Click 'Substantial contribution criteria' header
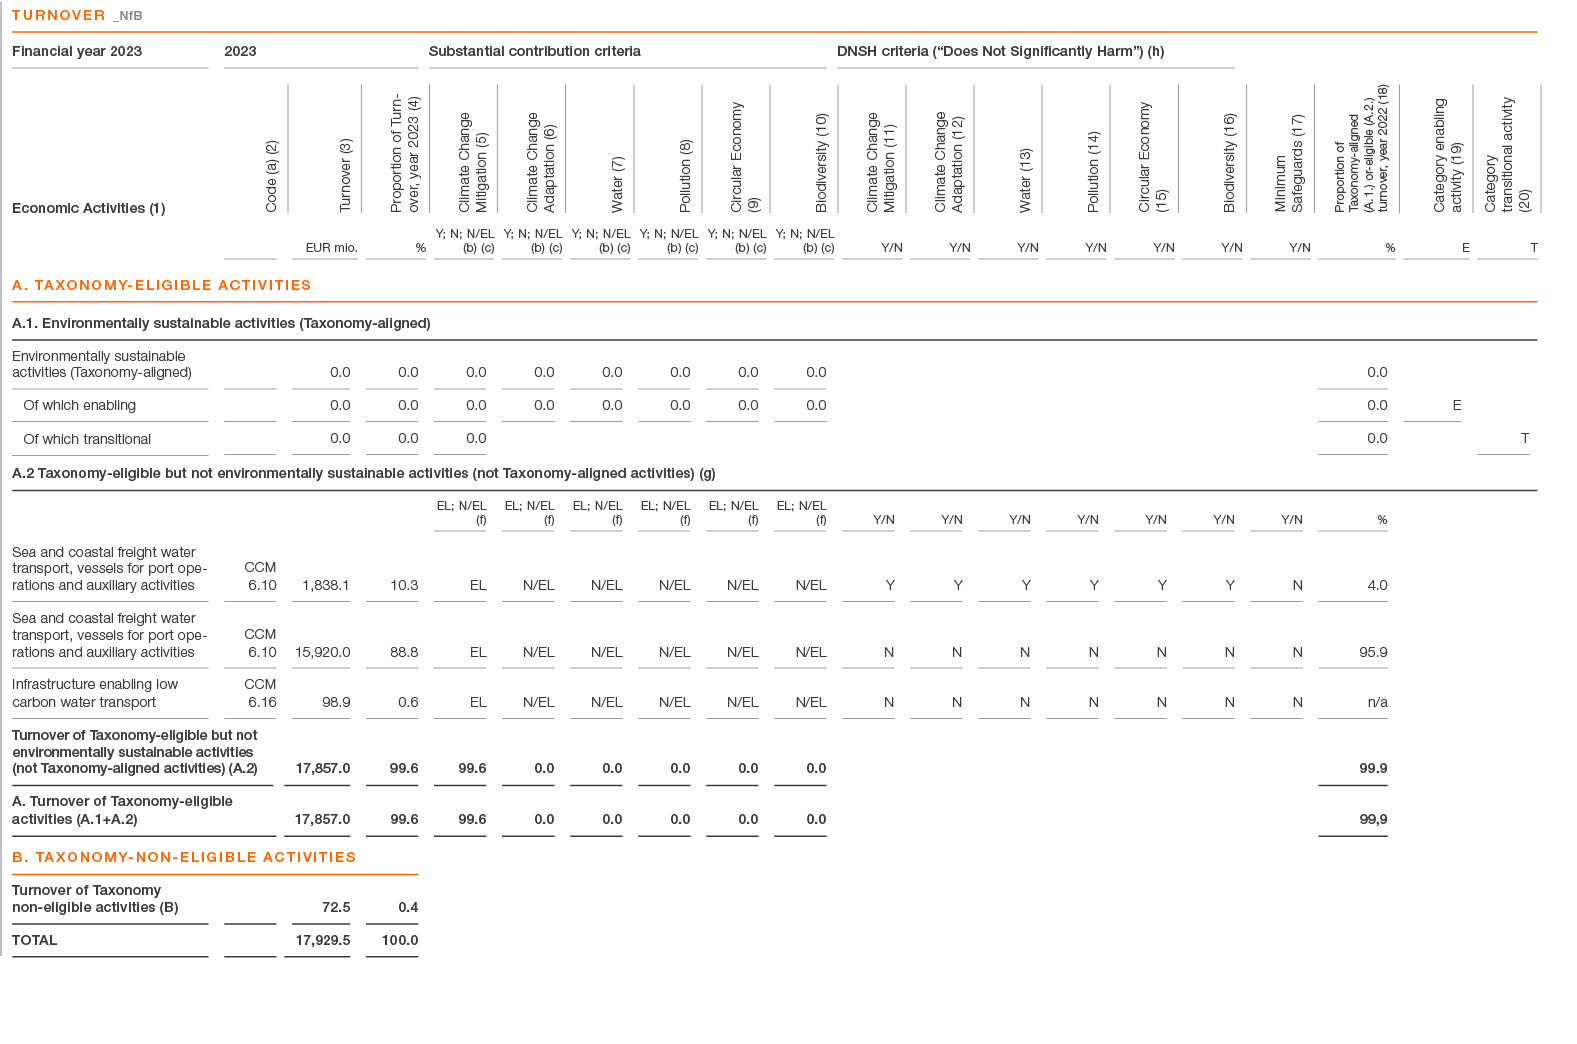The image size is (1577, 1044). pyautogui.click(x=535, y=51)
